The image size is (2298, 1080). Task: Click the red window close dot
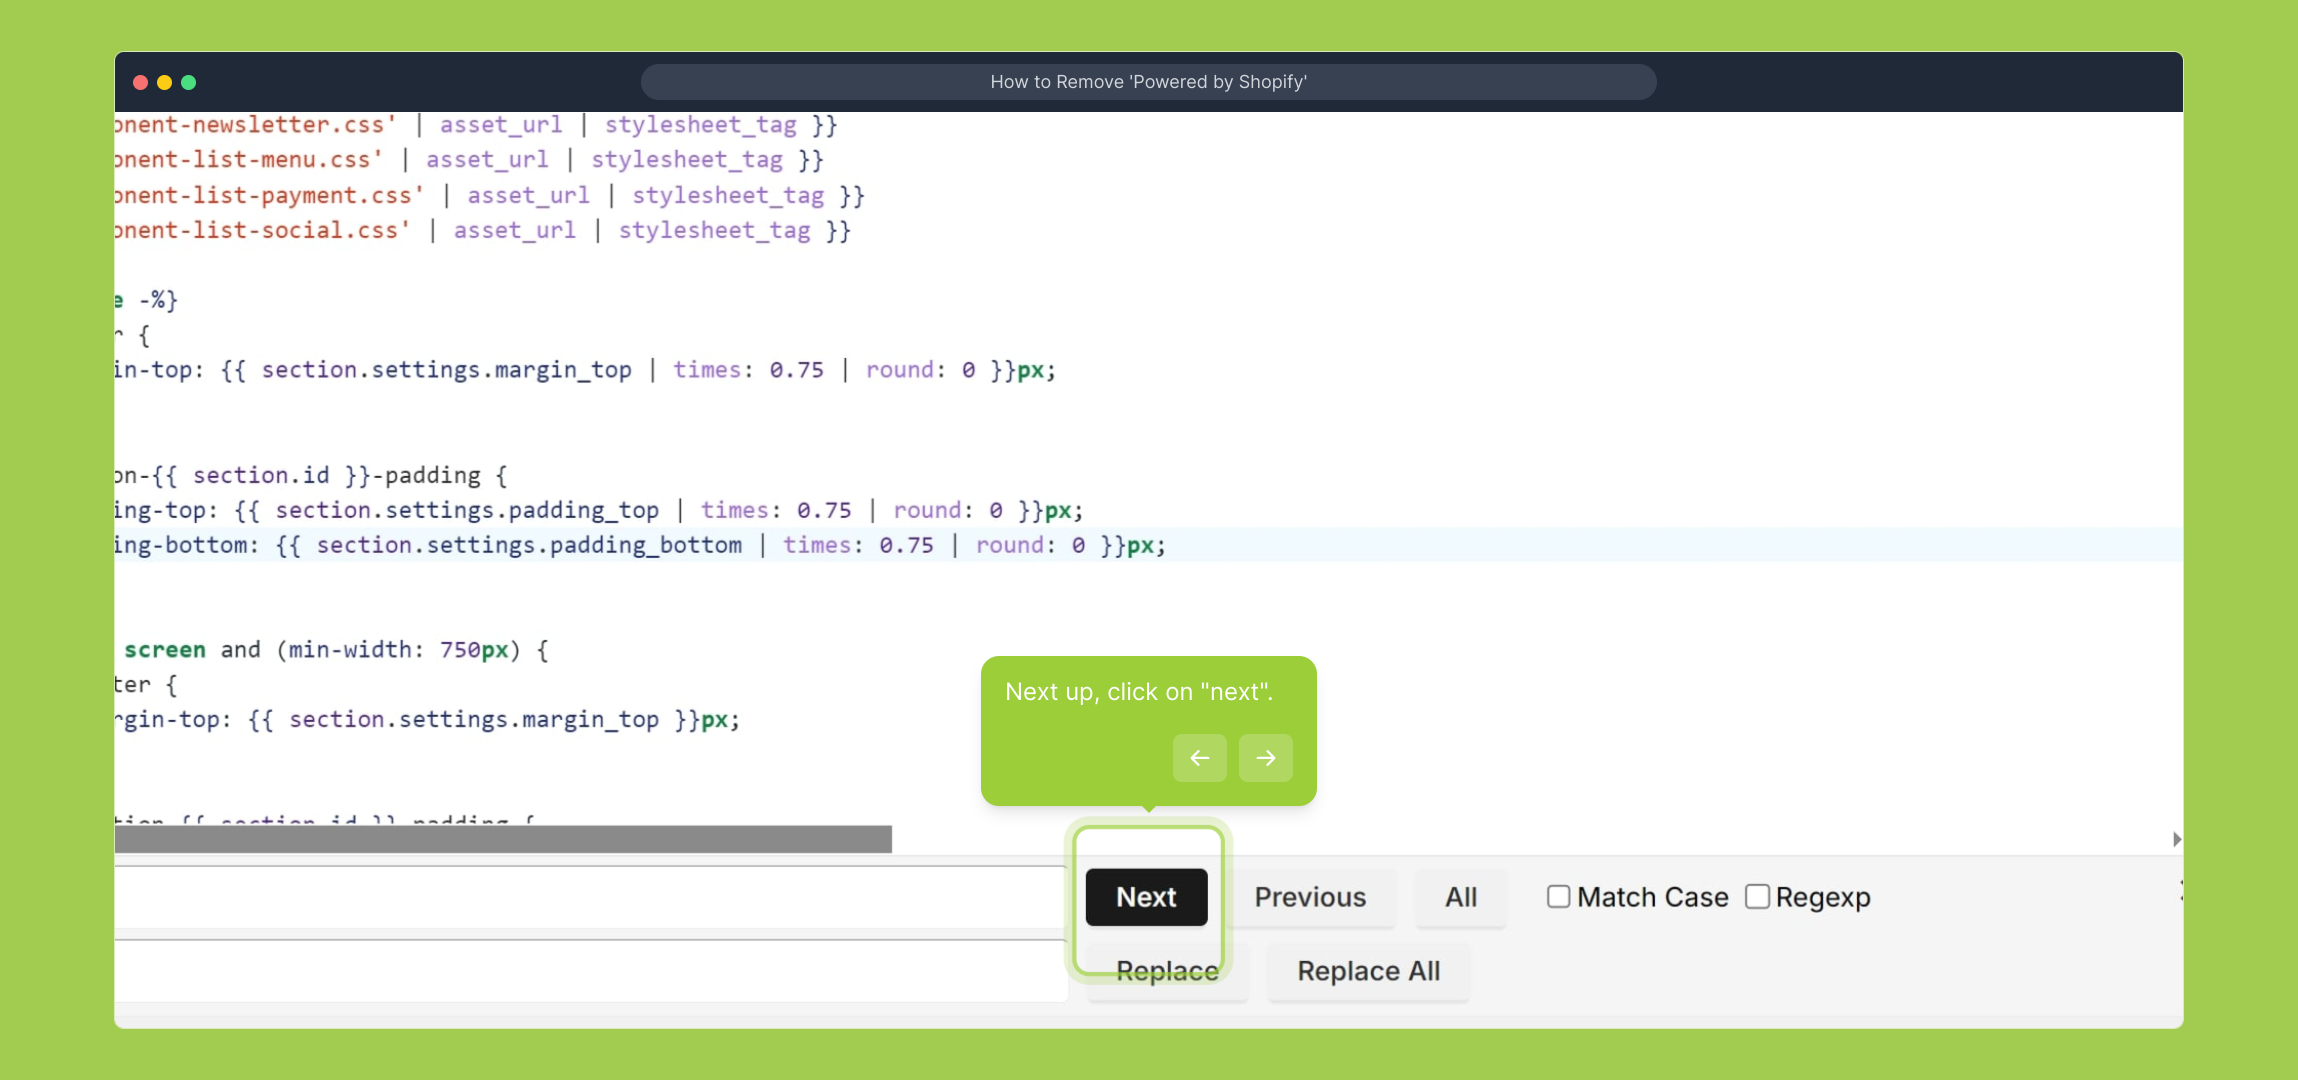click(141, 82)
